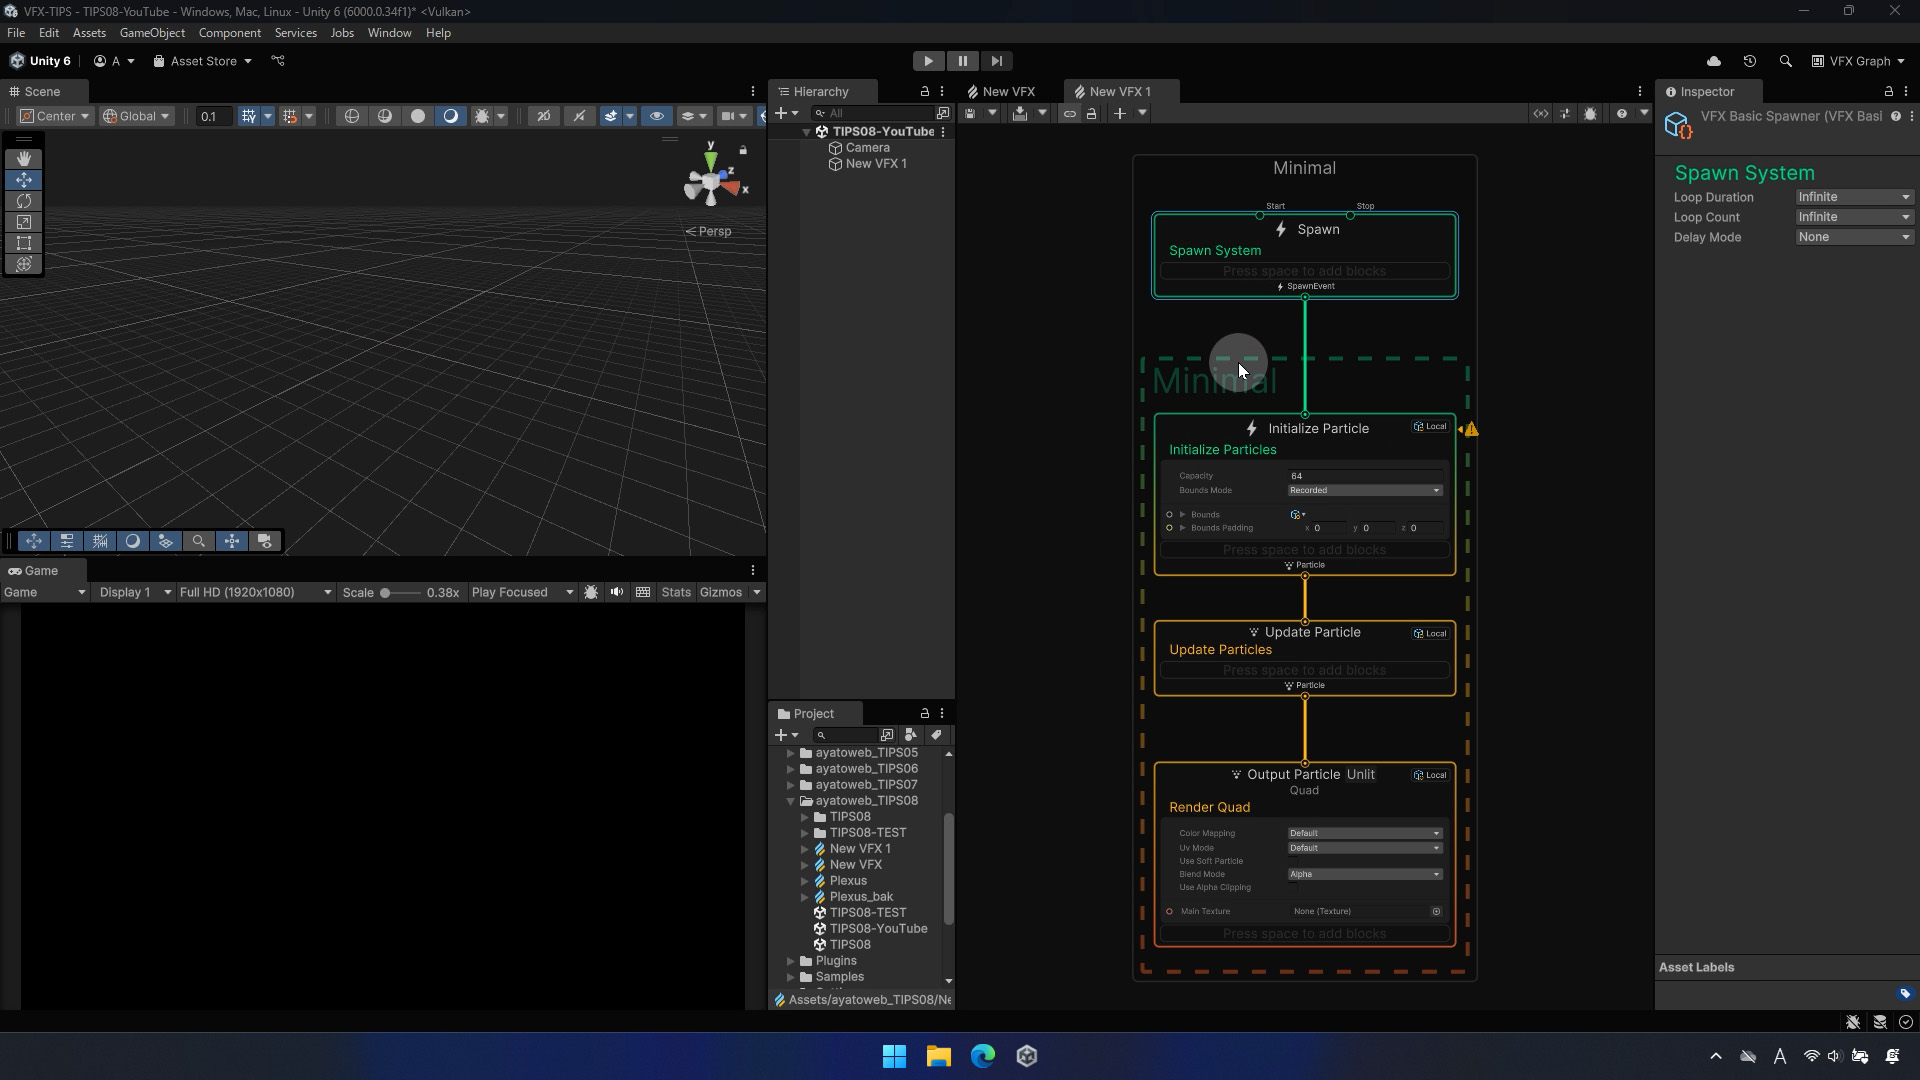The image size is (1920, 1080).
Task: Open the GameObject menu
Action: (152, 33)
